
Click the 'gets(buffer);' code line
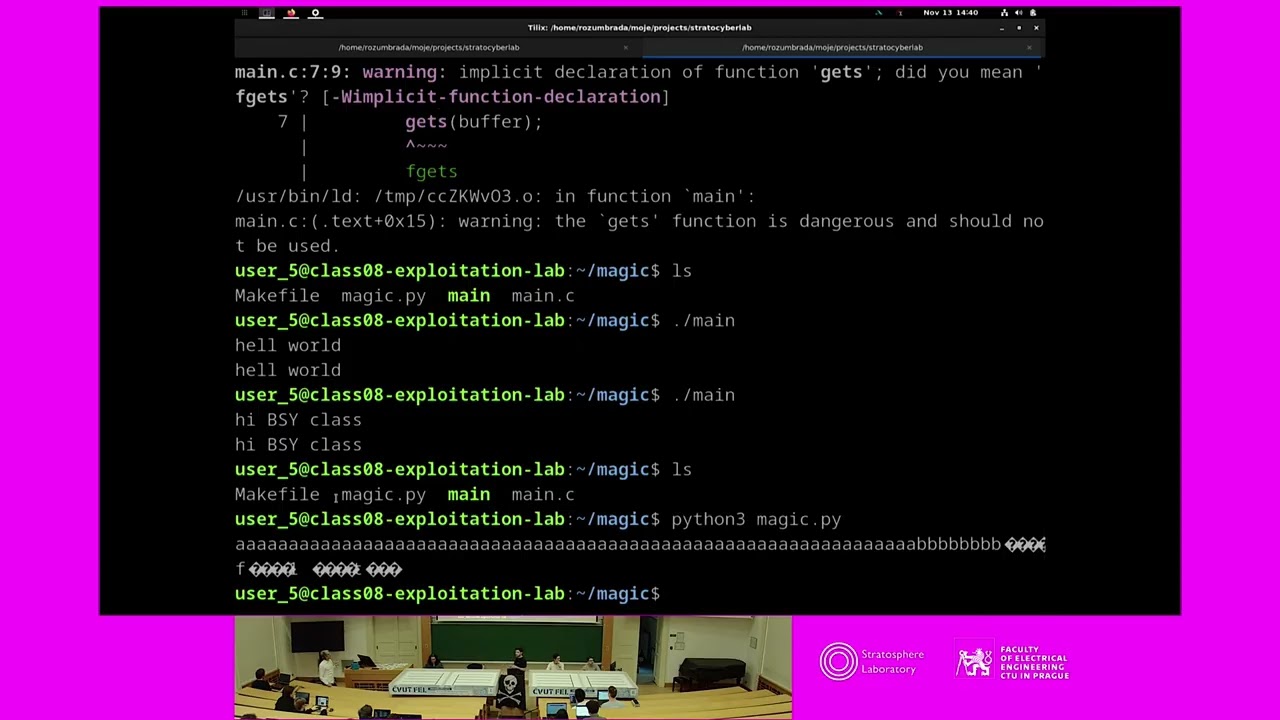[x=473, y=121]
